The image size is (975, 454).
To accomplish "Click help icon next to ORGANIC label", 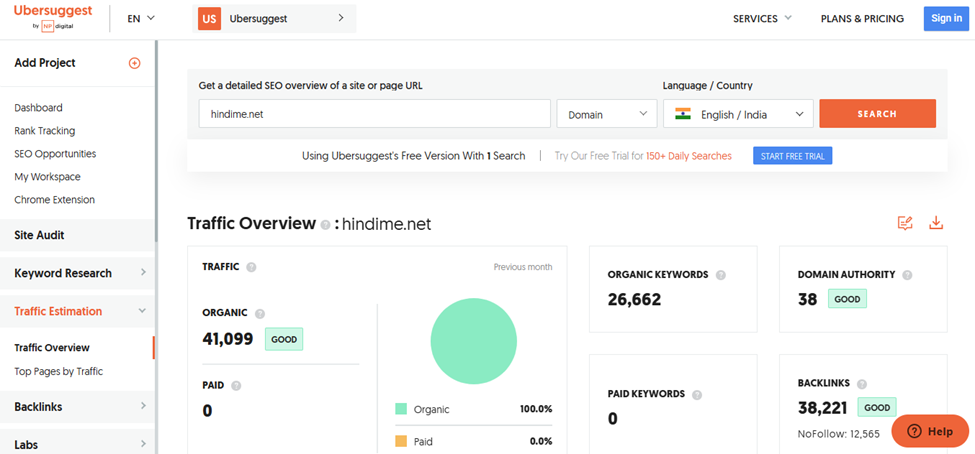I will (x=260, y=313).
